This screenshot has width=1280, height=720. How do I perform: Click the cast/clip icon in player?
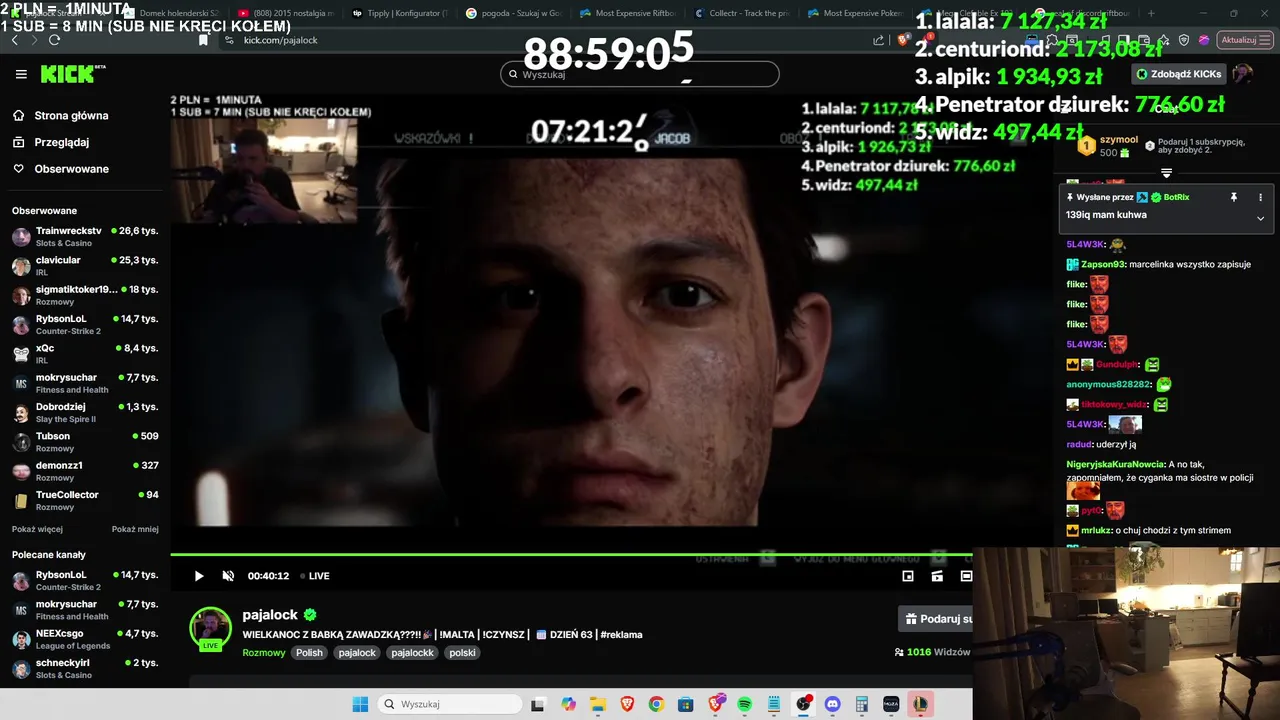click(937, 576)
